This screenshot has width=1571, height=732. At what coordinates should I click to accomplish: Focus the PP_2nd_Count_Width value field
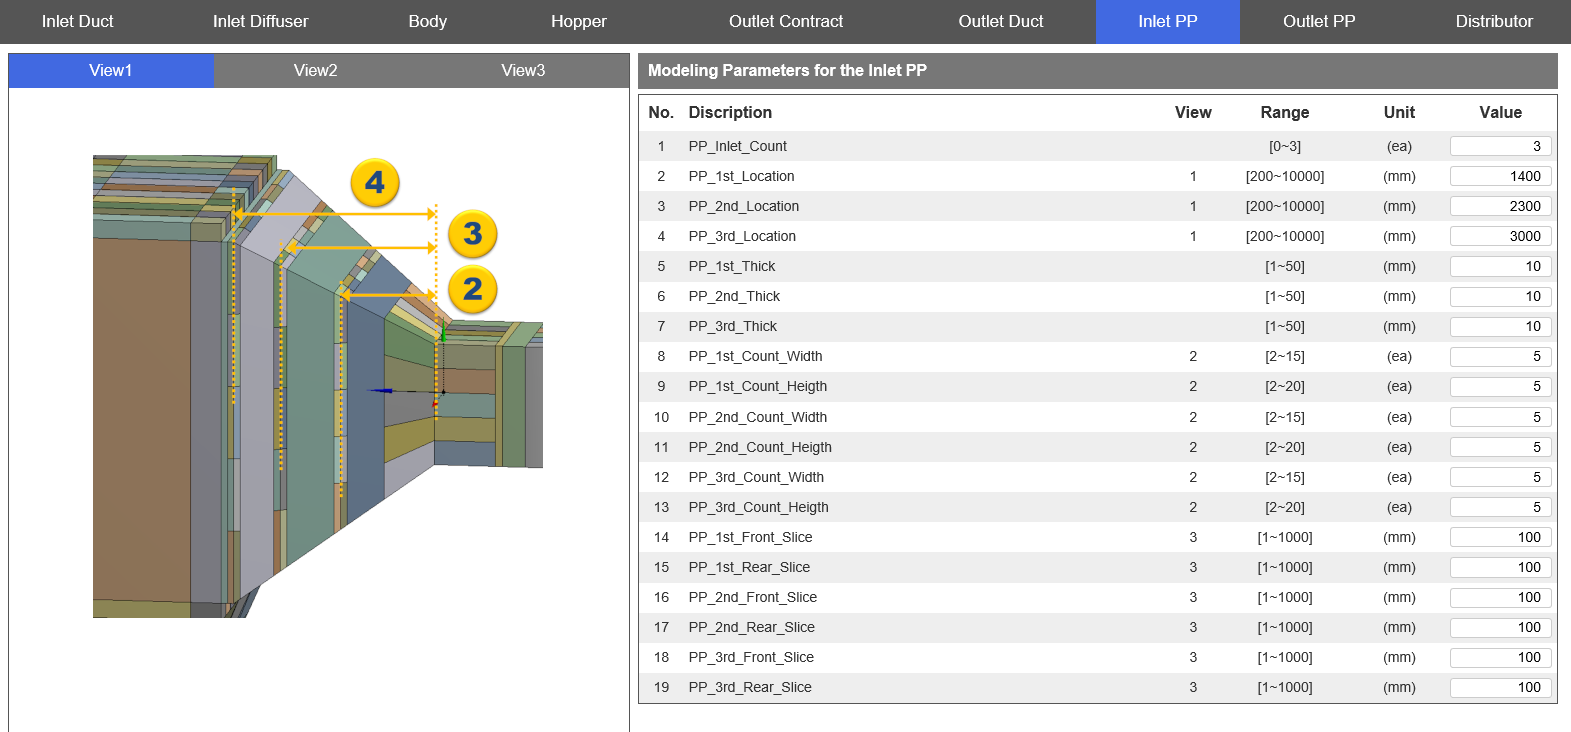click(1501, 417)
